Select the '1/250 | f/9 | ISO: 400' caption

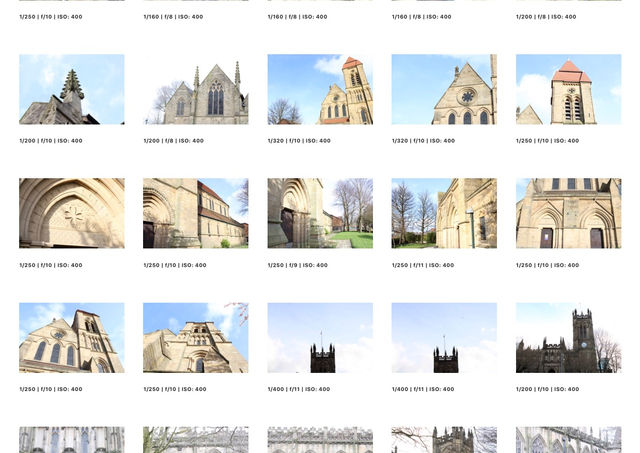[x=298, y=265]
